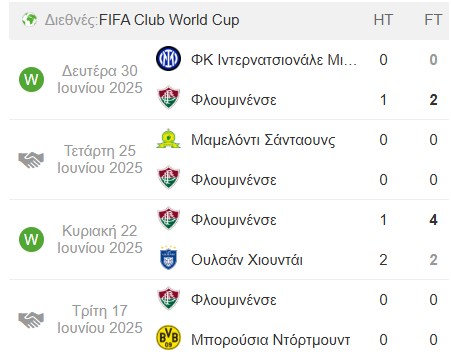Select the Μαμελόντι Σάνταουνς team name
Screen dimensions: 451x360
[x=263, y=140]
